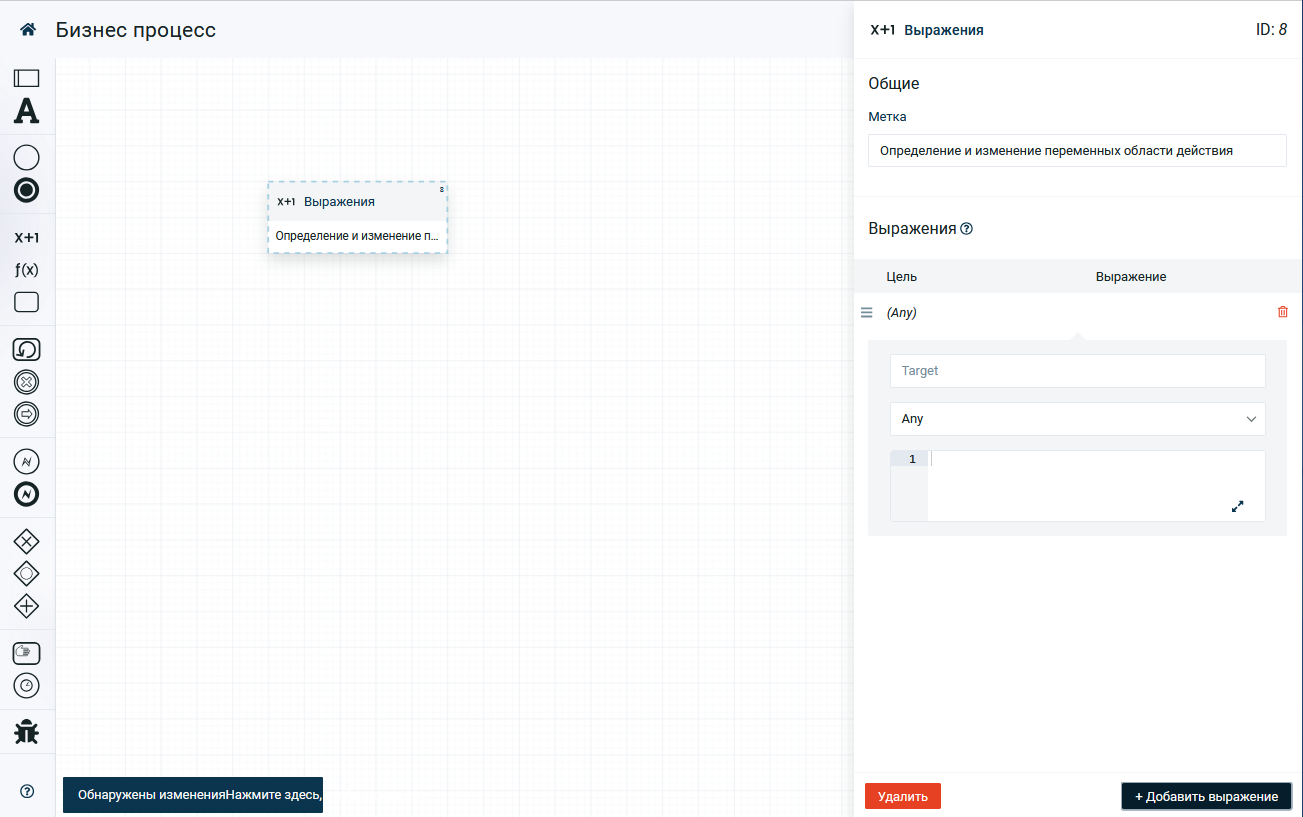
Task: Add a loop sub-process element
Action: (27, 349)
